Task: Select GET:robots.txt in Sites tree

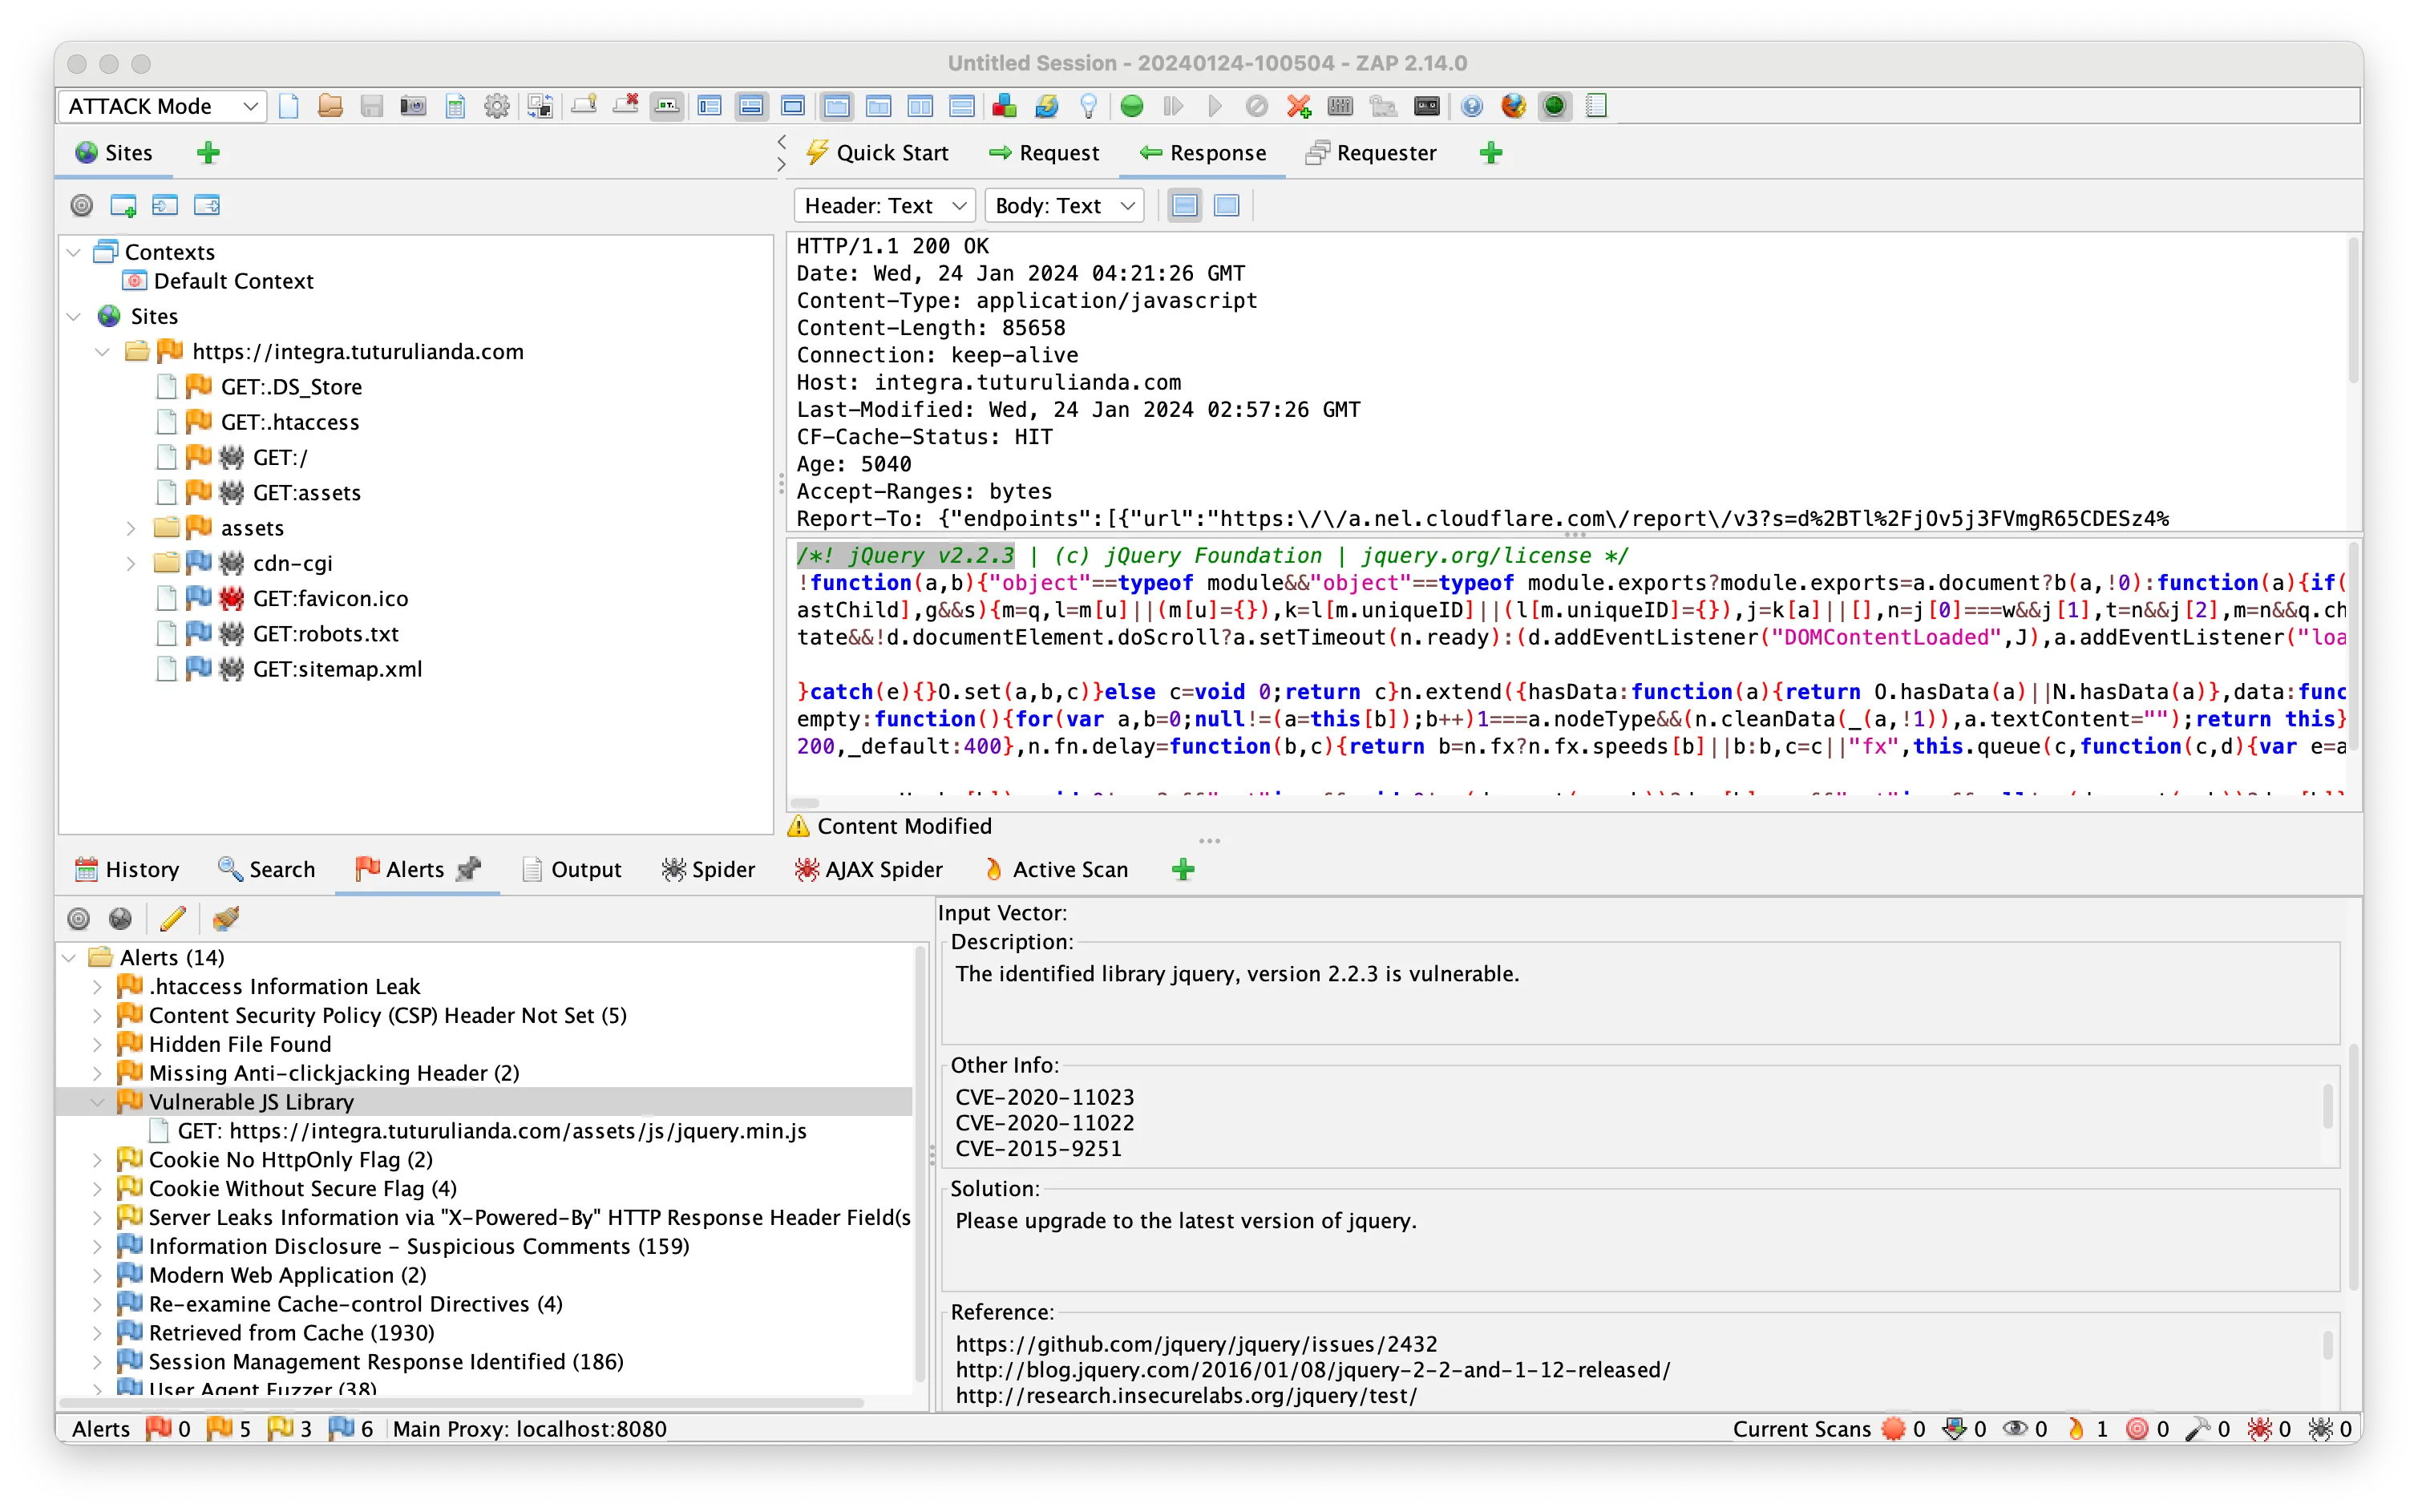Action: click(x=325, y=634)
